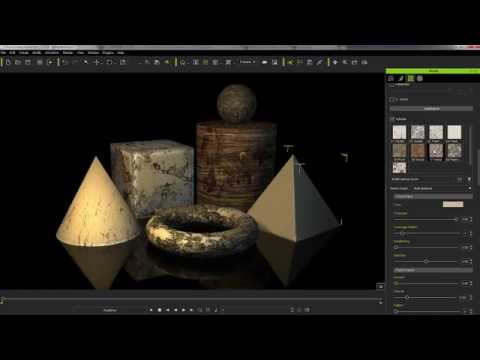Open the beige color swatch picker
The width and height of the screenshot is (480, 360).
point(453,204)
